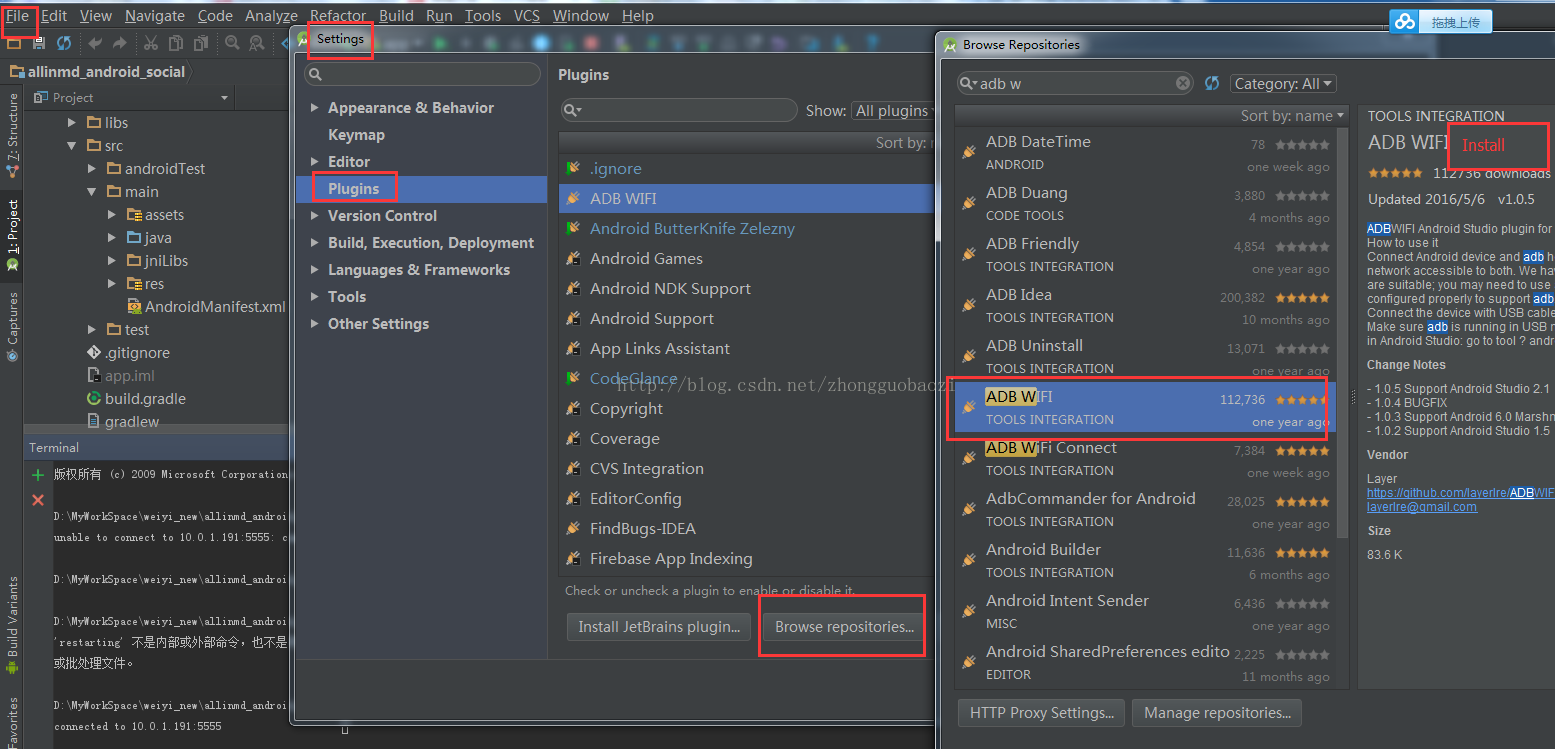The image size is (1555, 749).
Task: Expand Languages & Frameworks settings
Action: point(315,270)
